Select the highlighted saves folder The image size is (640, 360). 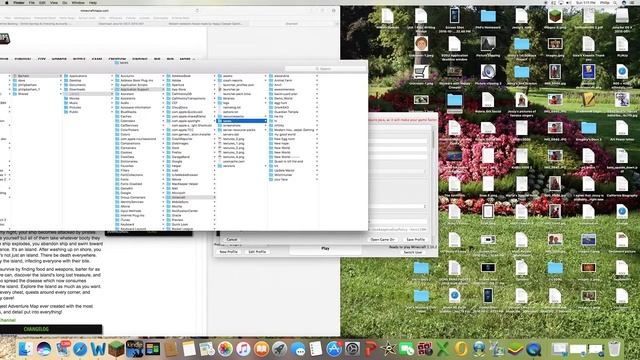[x=242, y=121]
